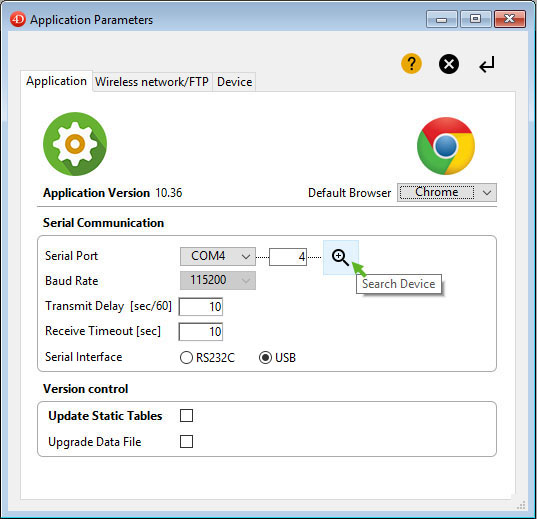
Task: Click the black cancel X icon
Action: (449, 64)
